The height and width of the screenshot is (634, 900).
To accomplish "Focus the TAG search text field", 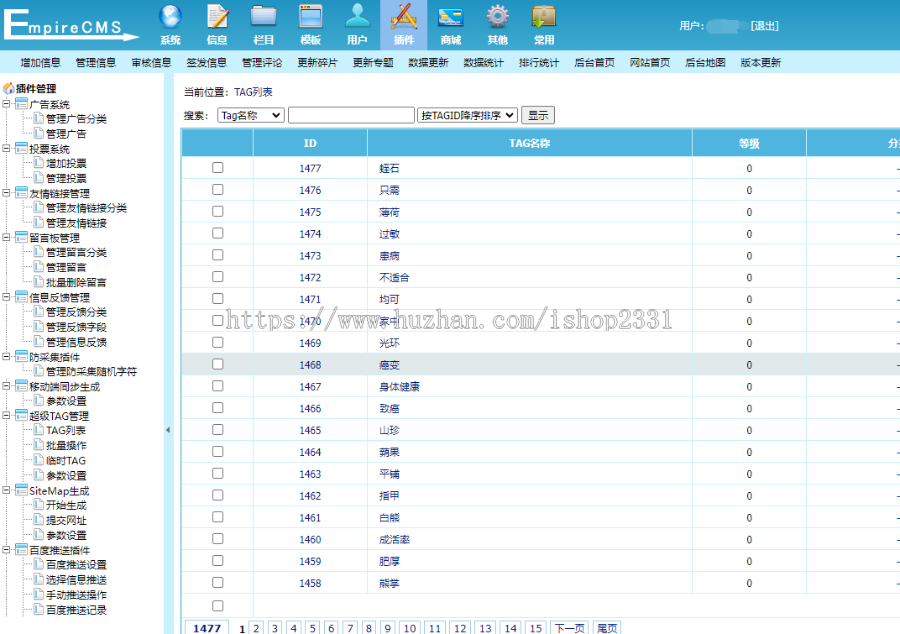I will pos(351,115).
